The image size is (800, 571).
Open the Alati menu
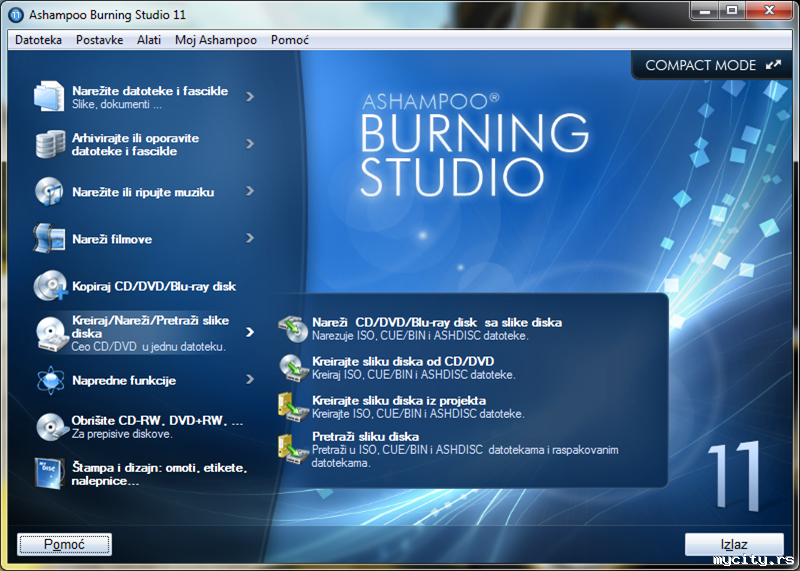point(149,40)
